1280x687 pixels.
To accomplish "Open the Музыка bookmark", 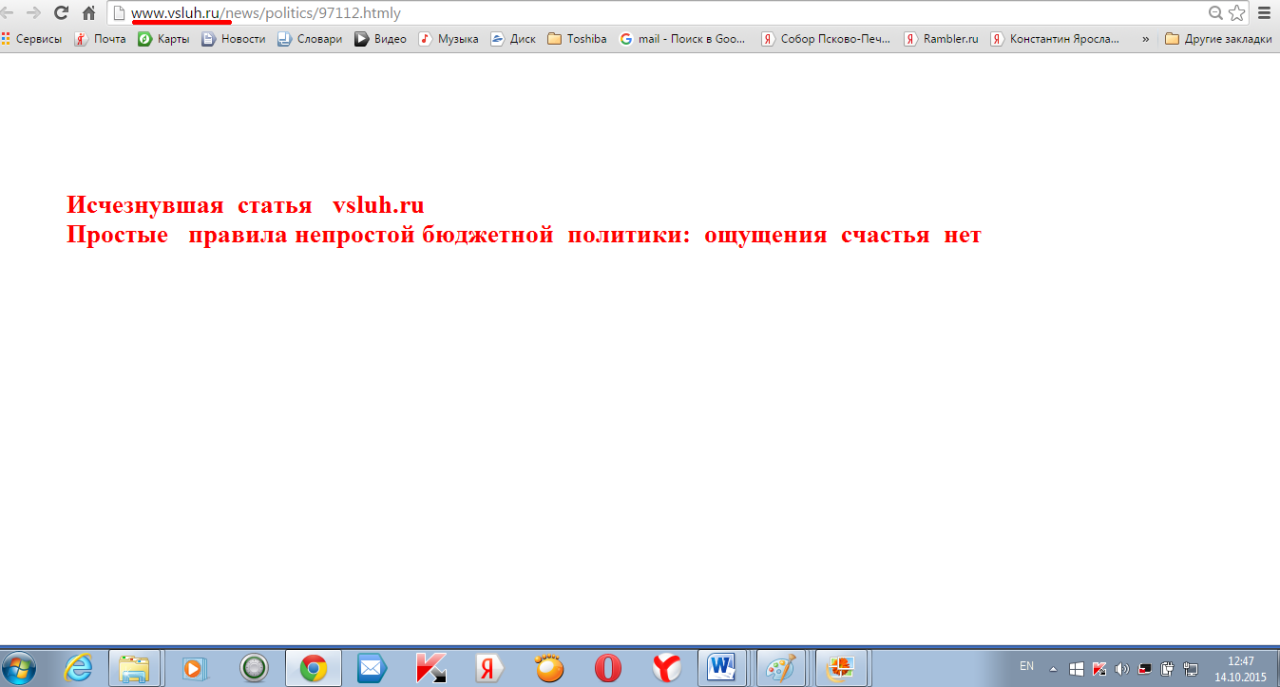I will [448, 39].
